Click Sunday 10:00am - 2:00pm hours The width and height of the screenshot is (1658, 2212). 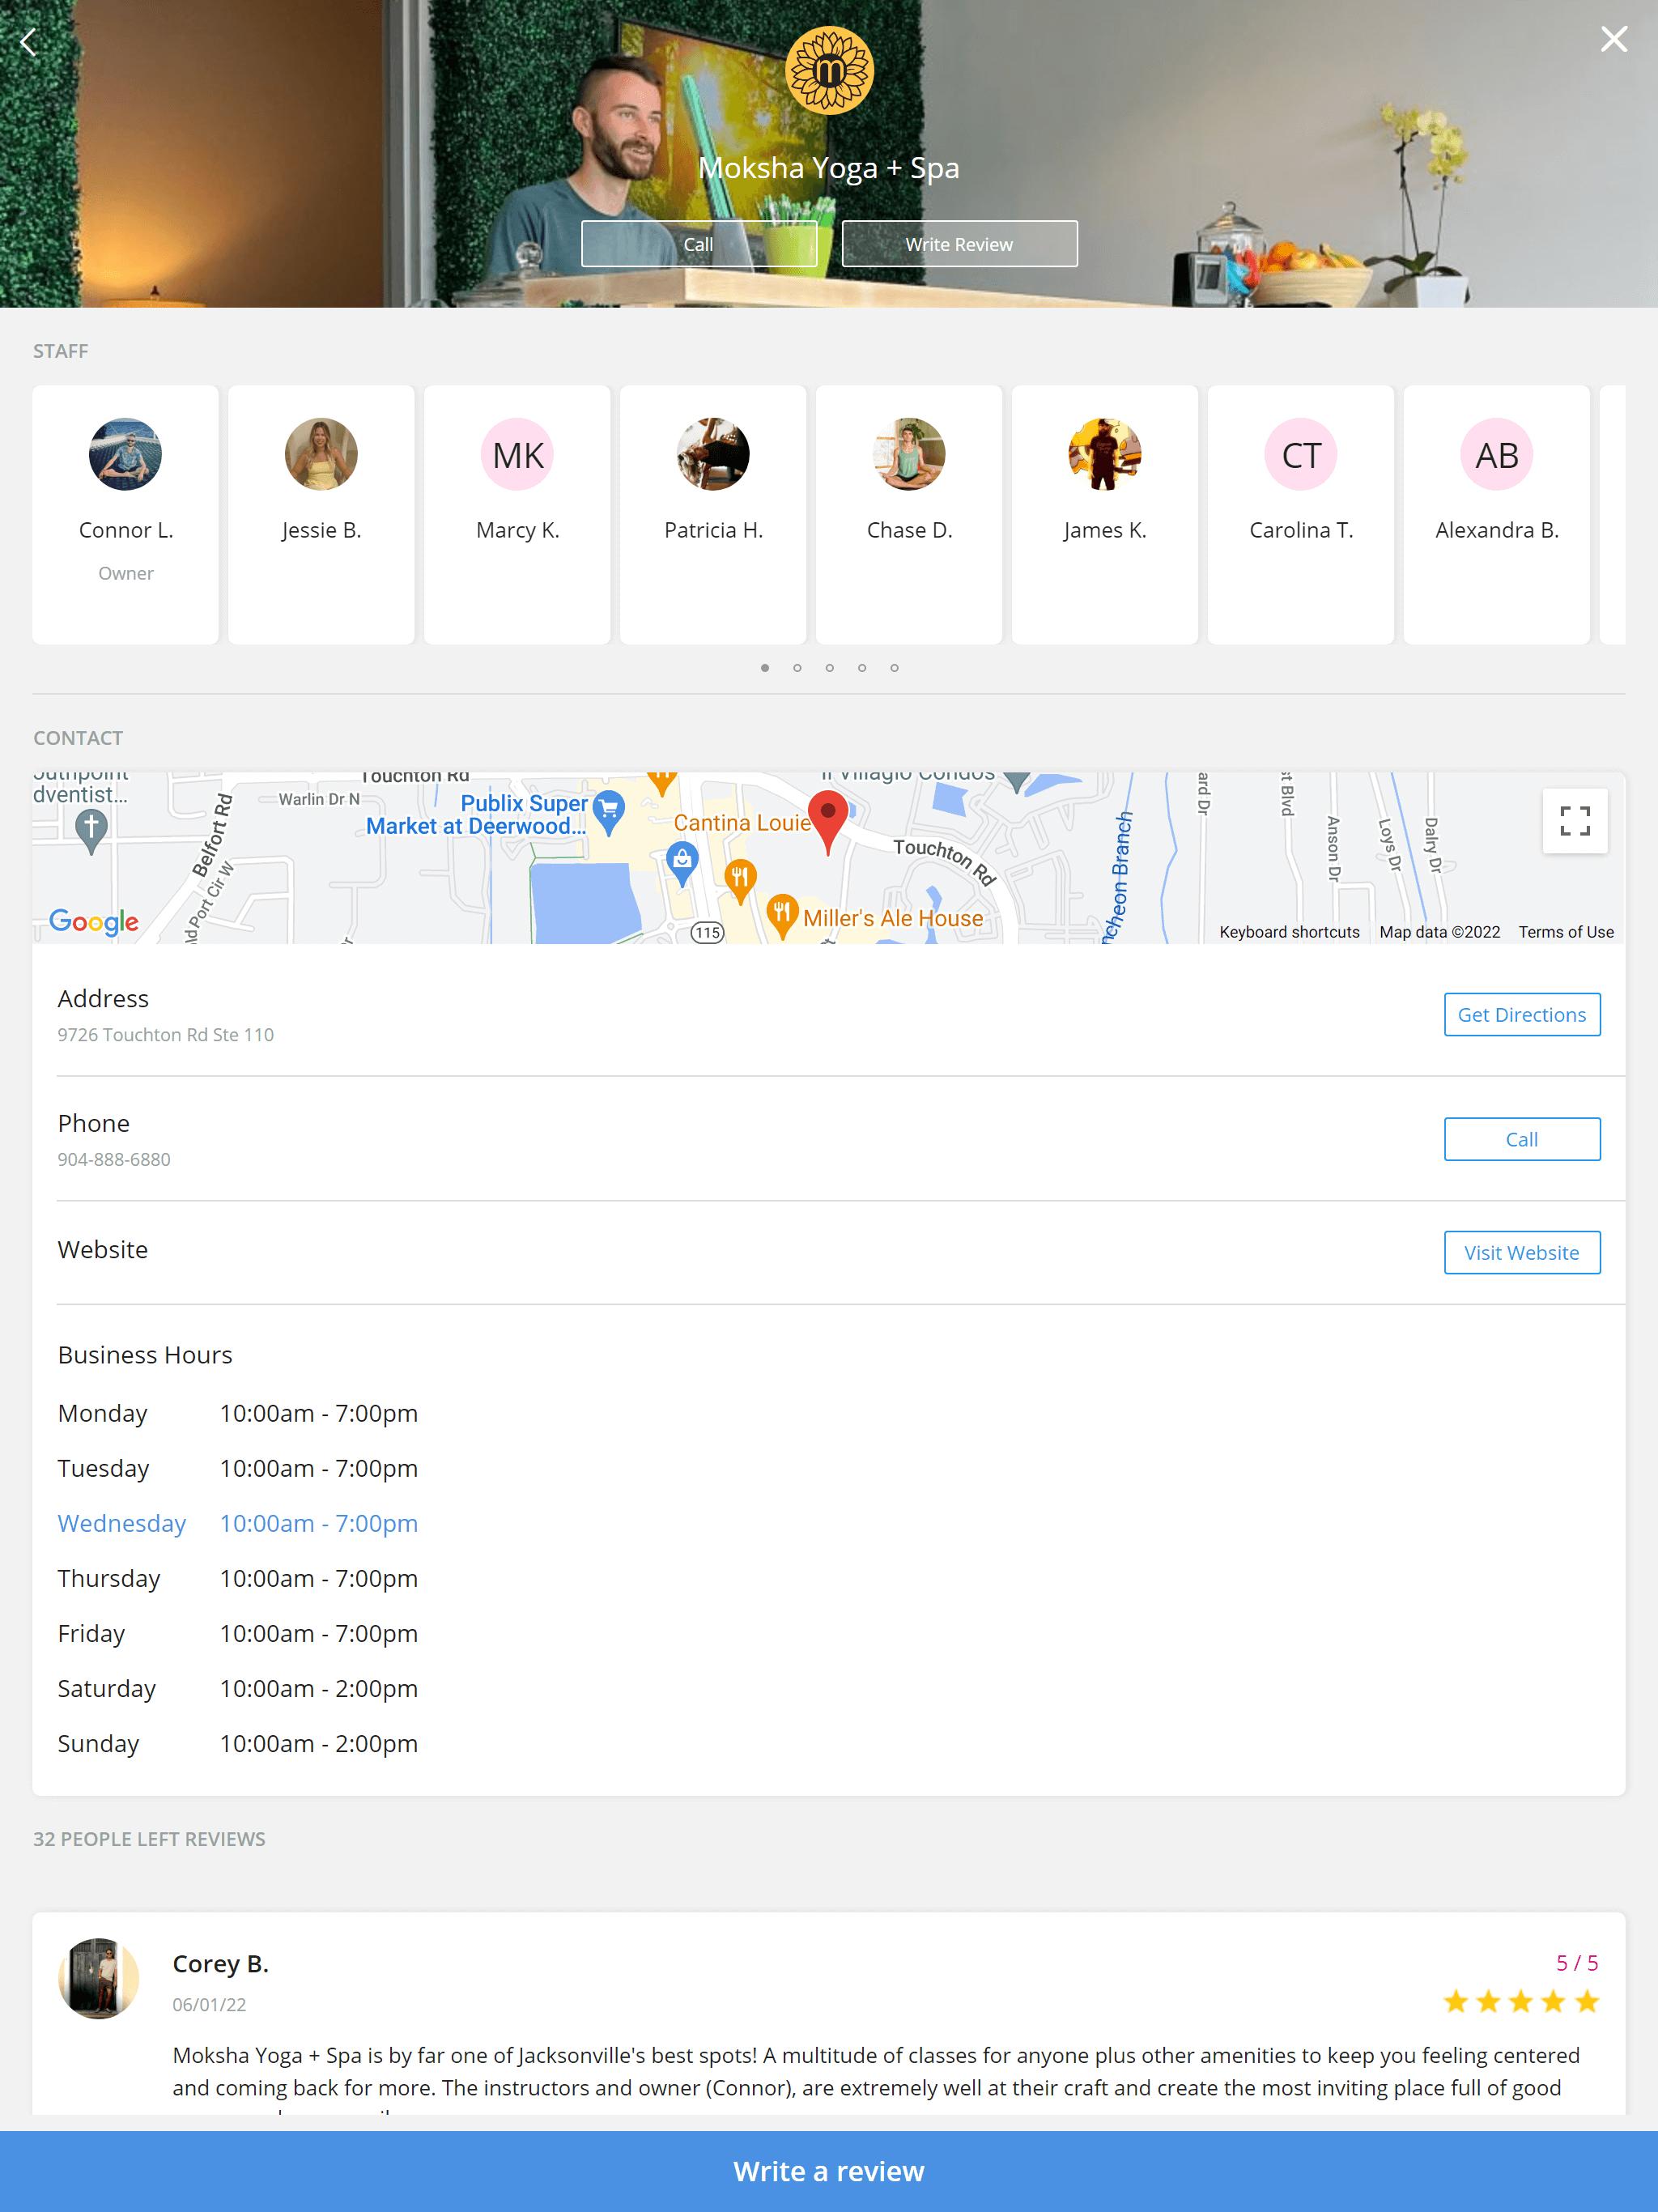pyautogui.click(x=238, y=1744)
